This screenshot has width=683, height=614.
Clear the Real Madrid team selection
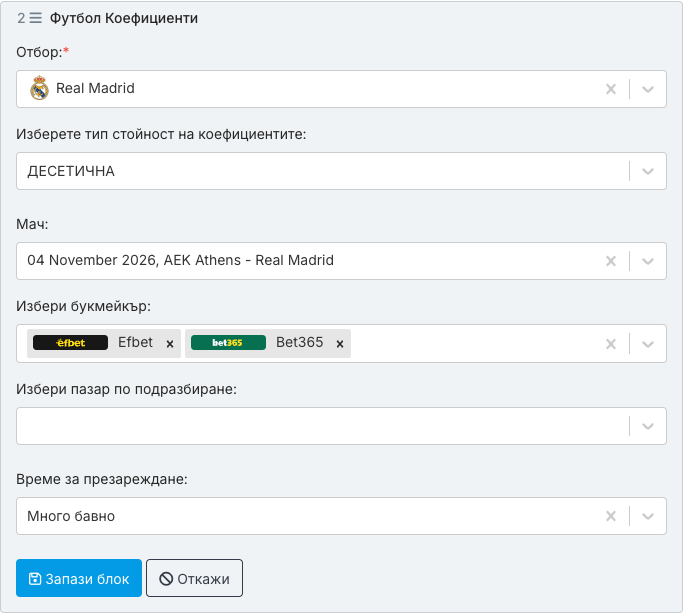(611, 89)
